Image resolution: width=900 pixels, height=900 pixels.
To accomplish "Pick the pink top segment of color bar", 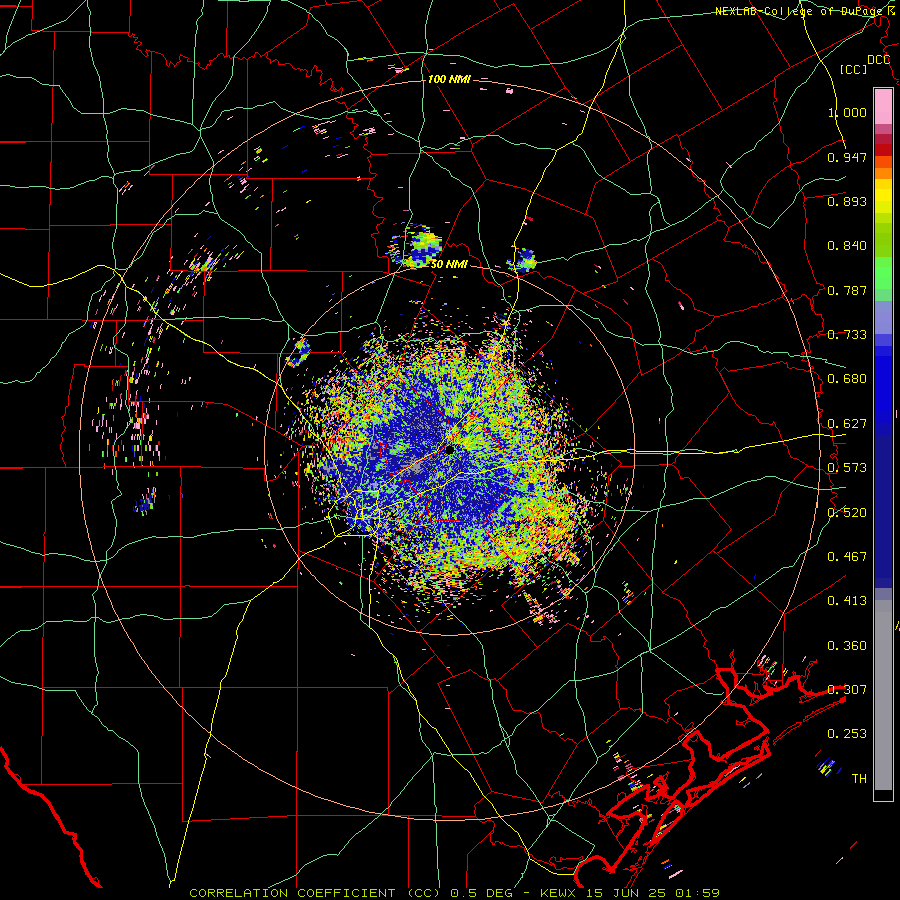I will (883, 107).
